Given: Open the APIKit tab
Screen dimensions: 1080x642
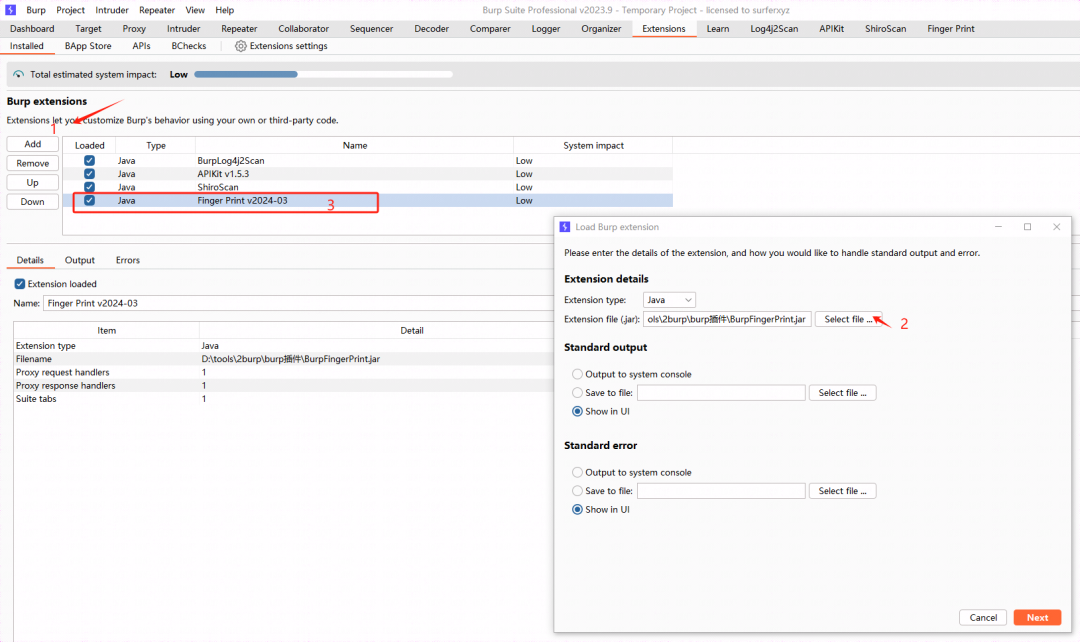Looking at the screenshot, I should pyautogui.click(x=831, y=29).
